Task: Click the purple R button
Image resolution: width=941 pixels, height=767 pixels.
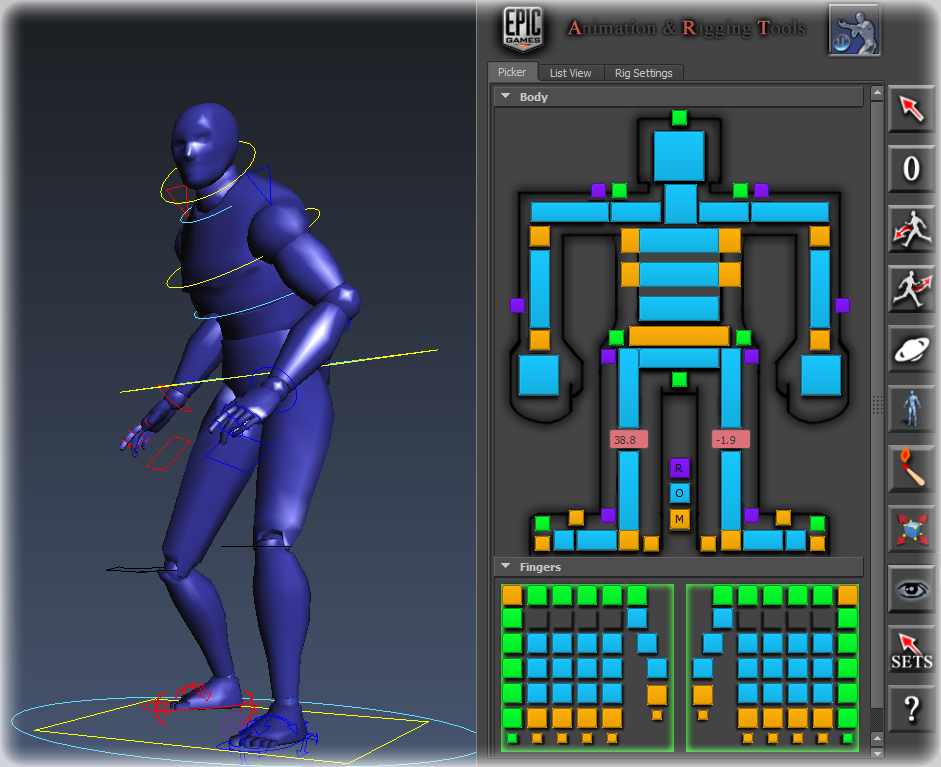Action: 679,468
